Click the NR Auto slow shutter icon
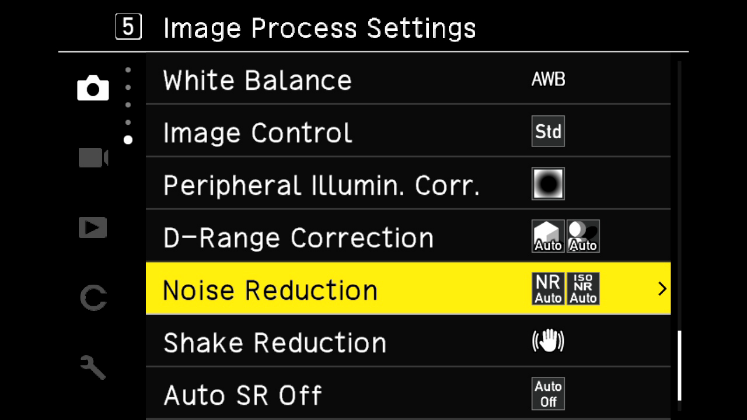 click(x=547, y=289)
